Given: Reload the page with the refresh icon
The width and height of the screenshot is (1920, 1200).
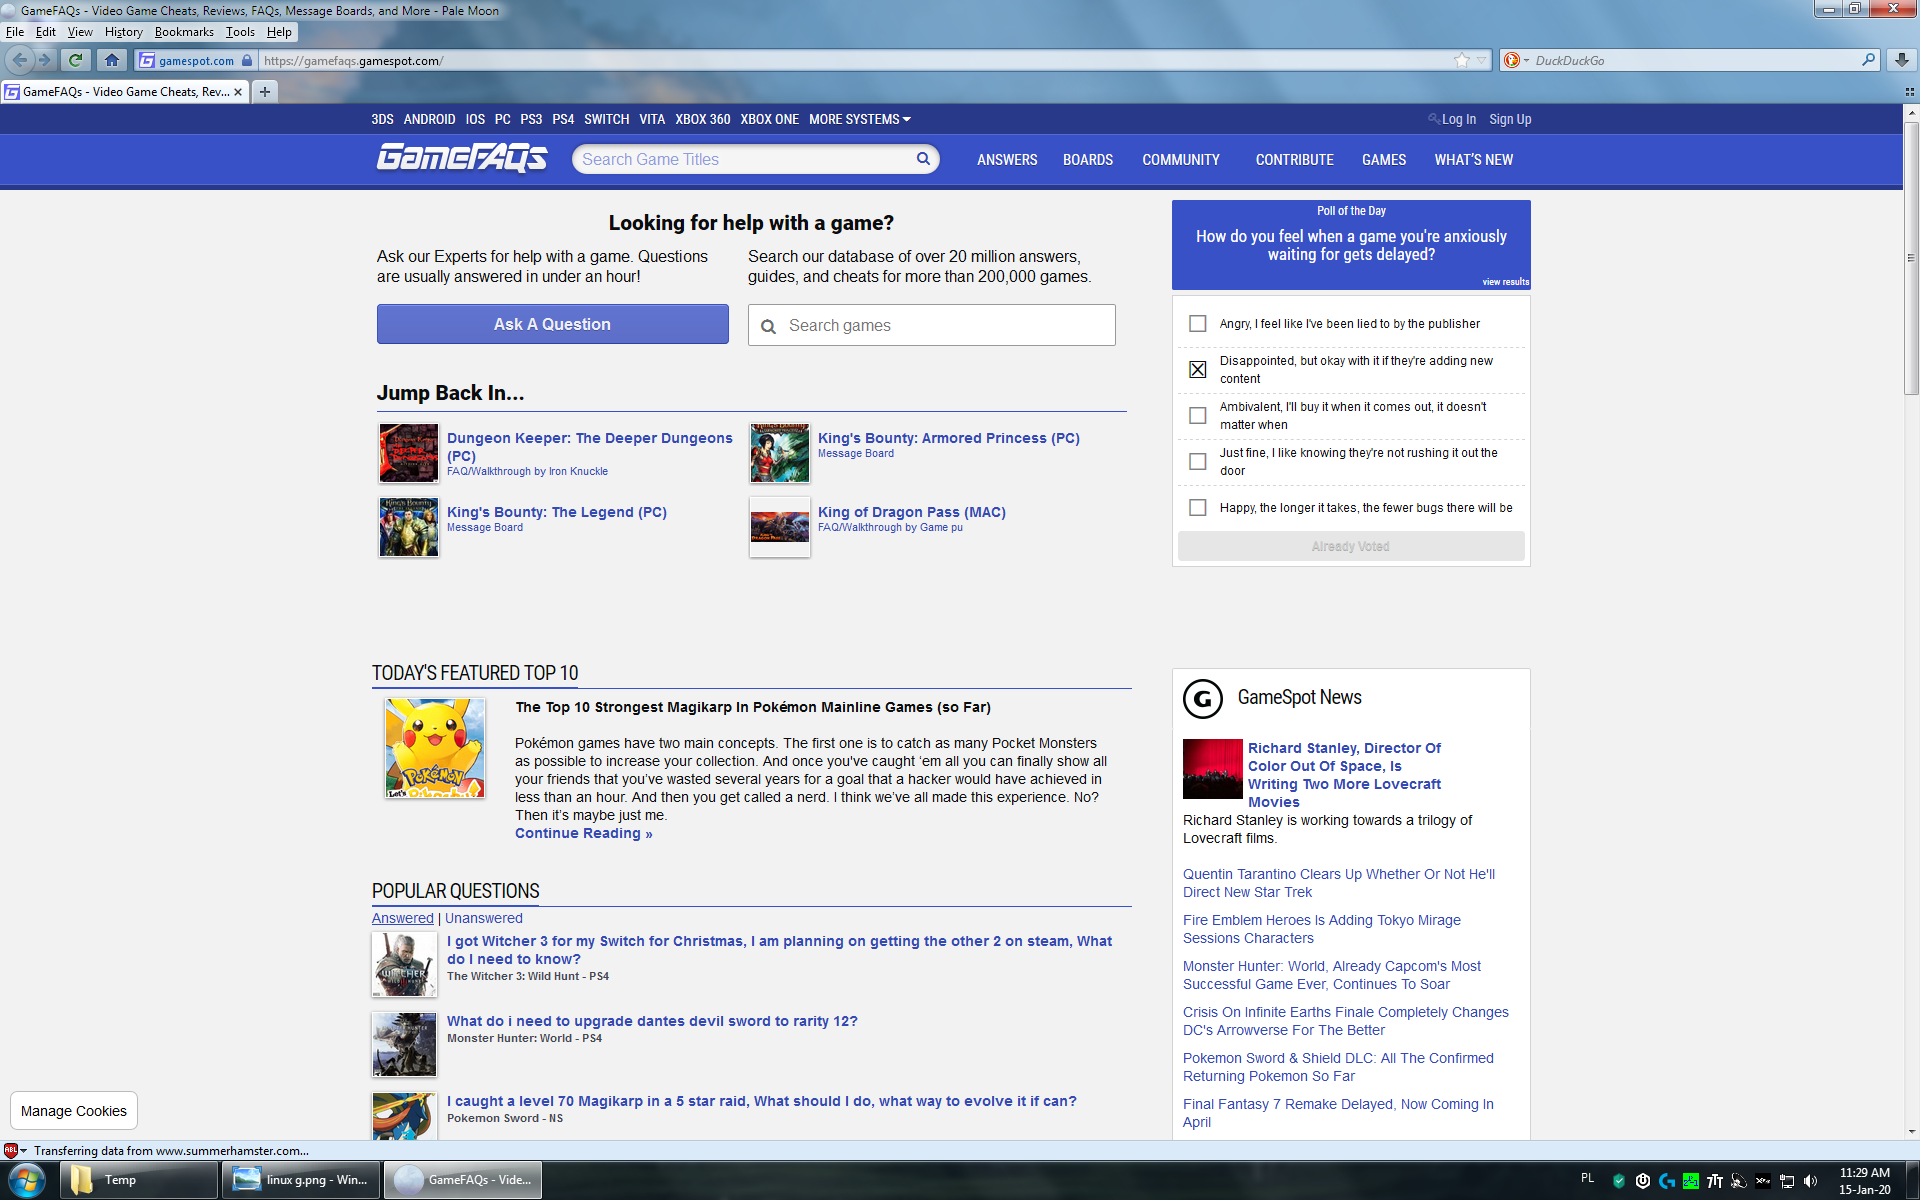Looking at the screenshot, I should click(x=76, y=60).
